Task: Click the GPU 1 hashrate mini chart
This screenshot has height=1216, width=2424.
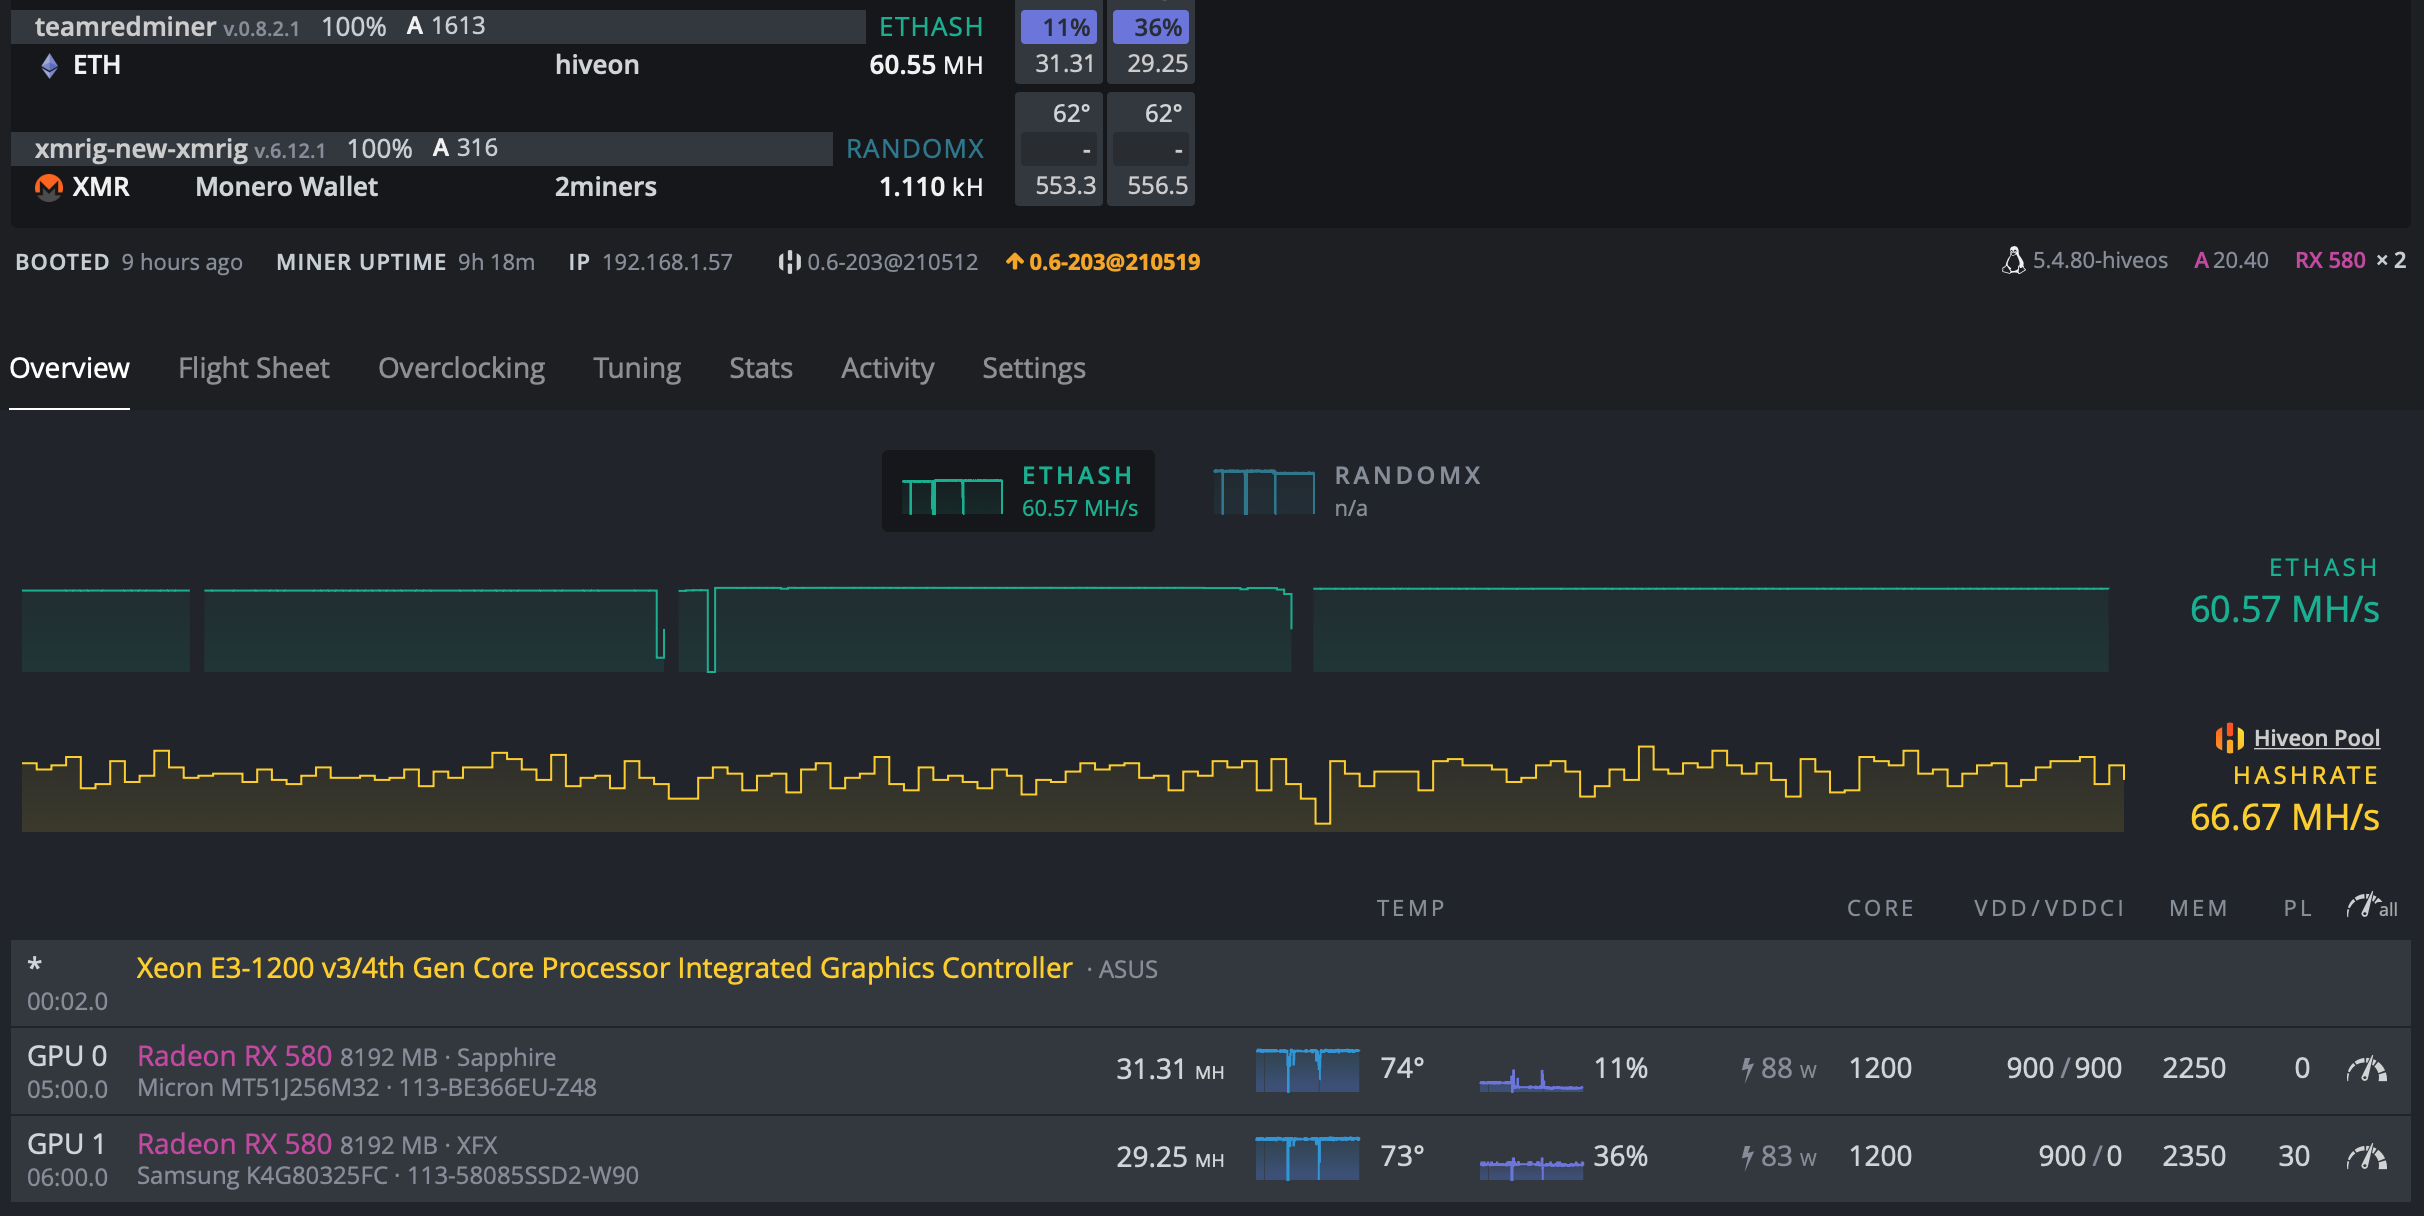Action: [1307, 1157]
